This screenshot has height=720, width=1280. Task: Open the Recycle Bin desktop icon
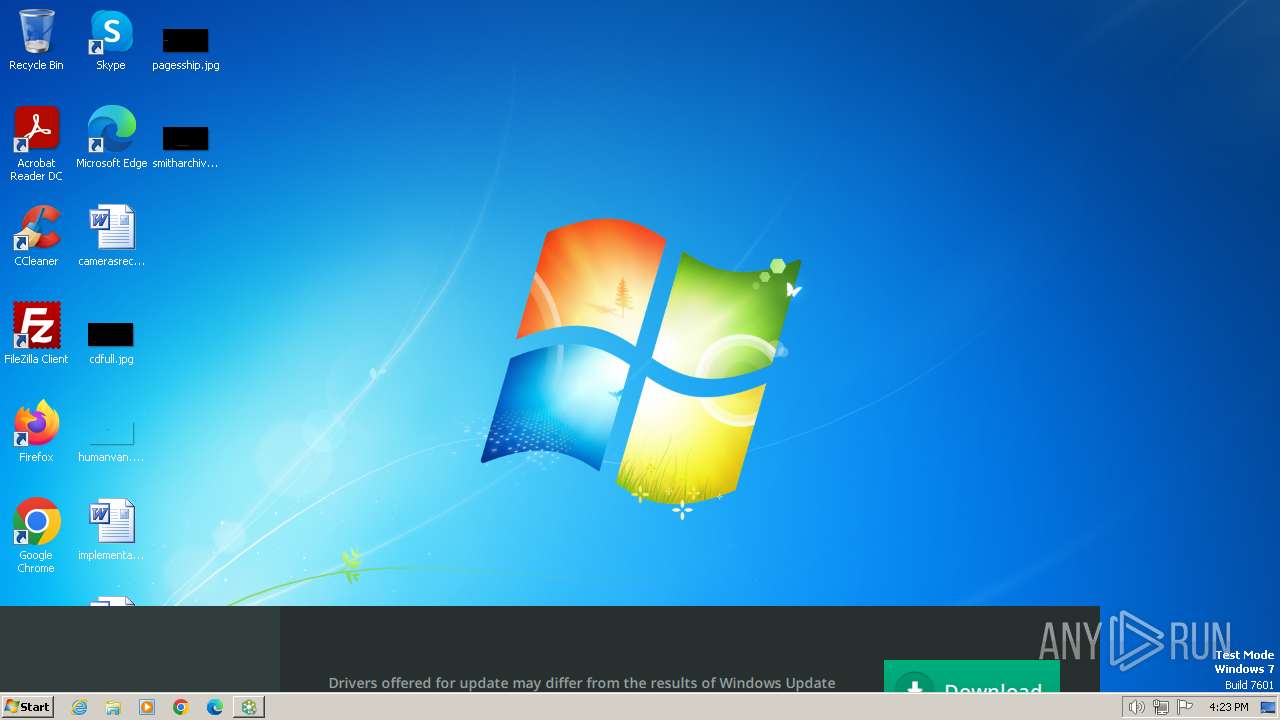click(36, 40)
